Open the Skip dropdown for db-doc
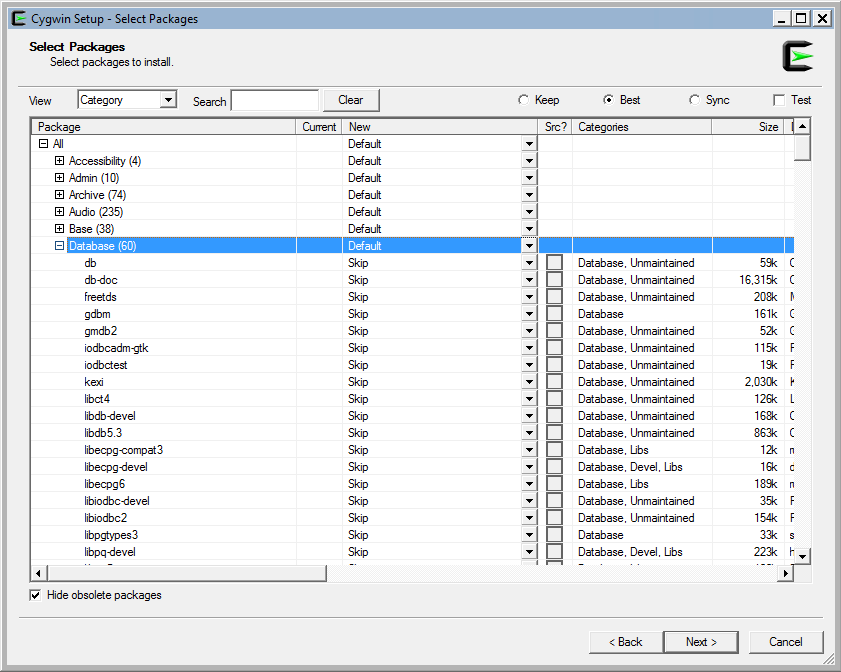The height and width of the screenshot is (672, 841). [x=529, y=280]
